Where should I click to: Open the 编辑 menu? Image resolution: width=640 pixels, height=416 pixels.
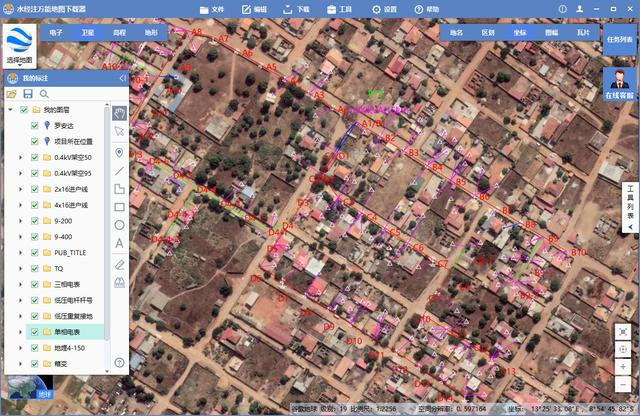(254, 9)
